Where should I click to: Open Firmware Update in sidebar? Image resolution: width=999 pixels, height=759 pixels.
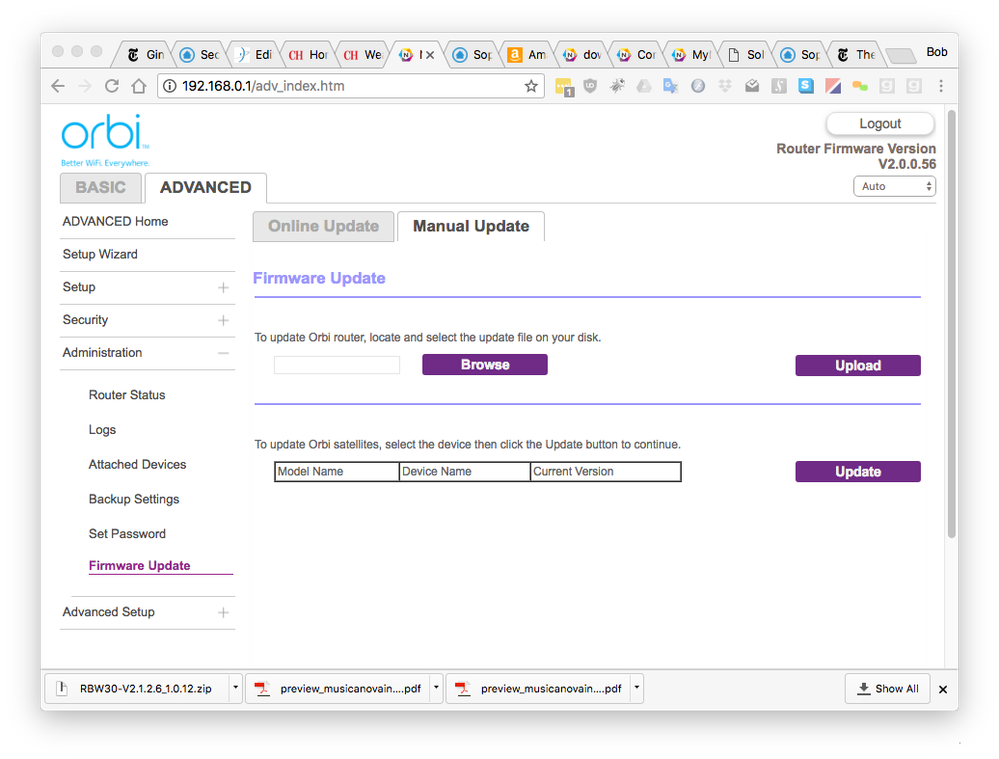click(140, 566)
